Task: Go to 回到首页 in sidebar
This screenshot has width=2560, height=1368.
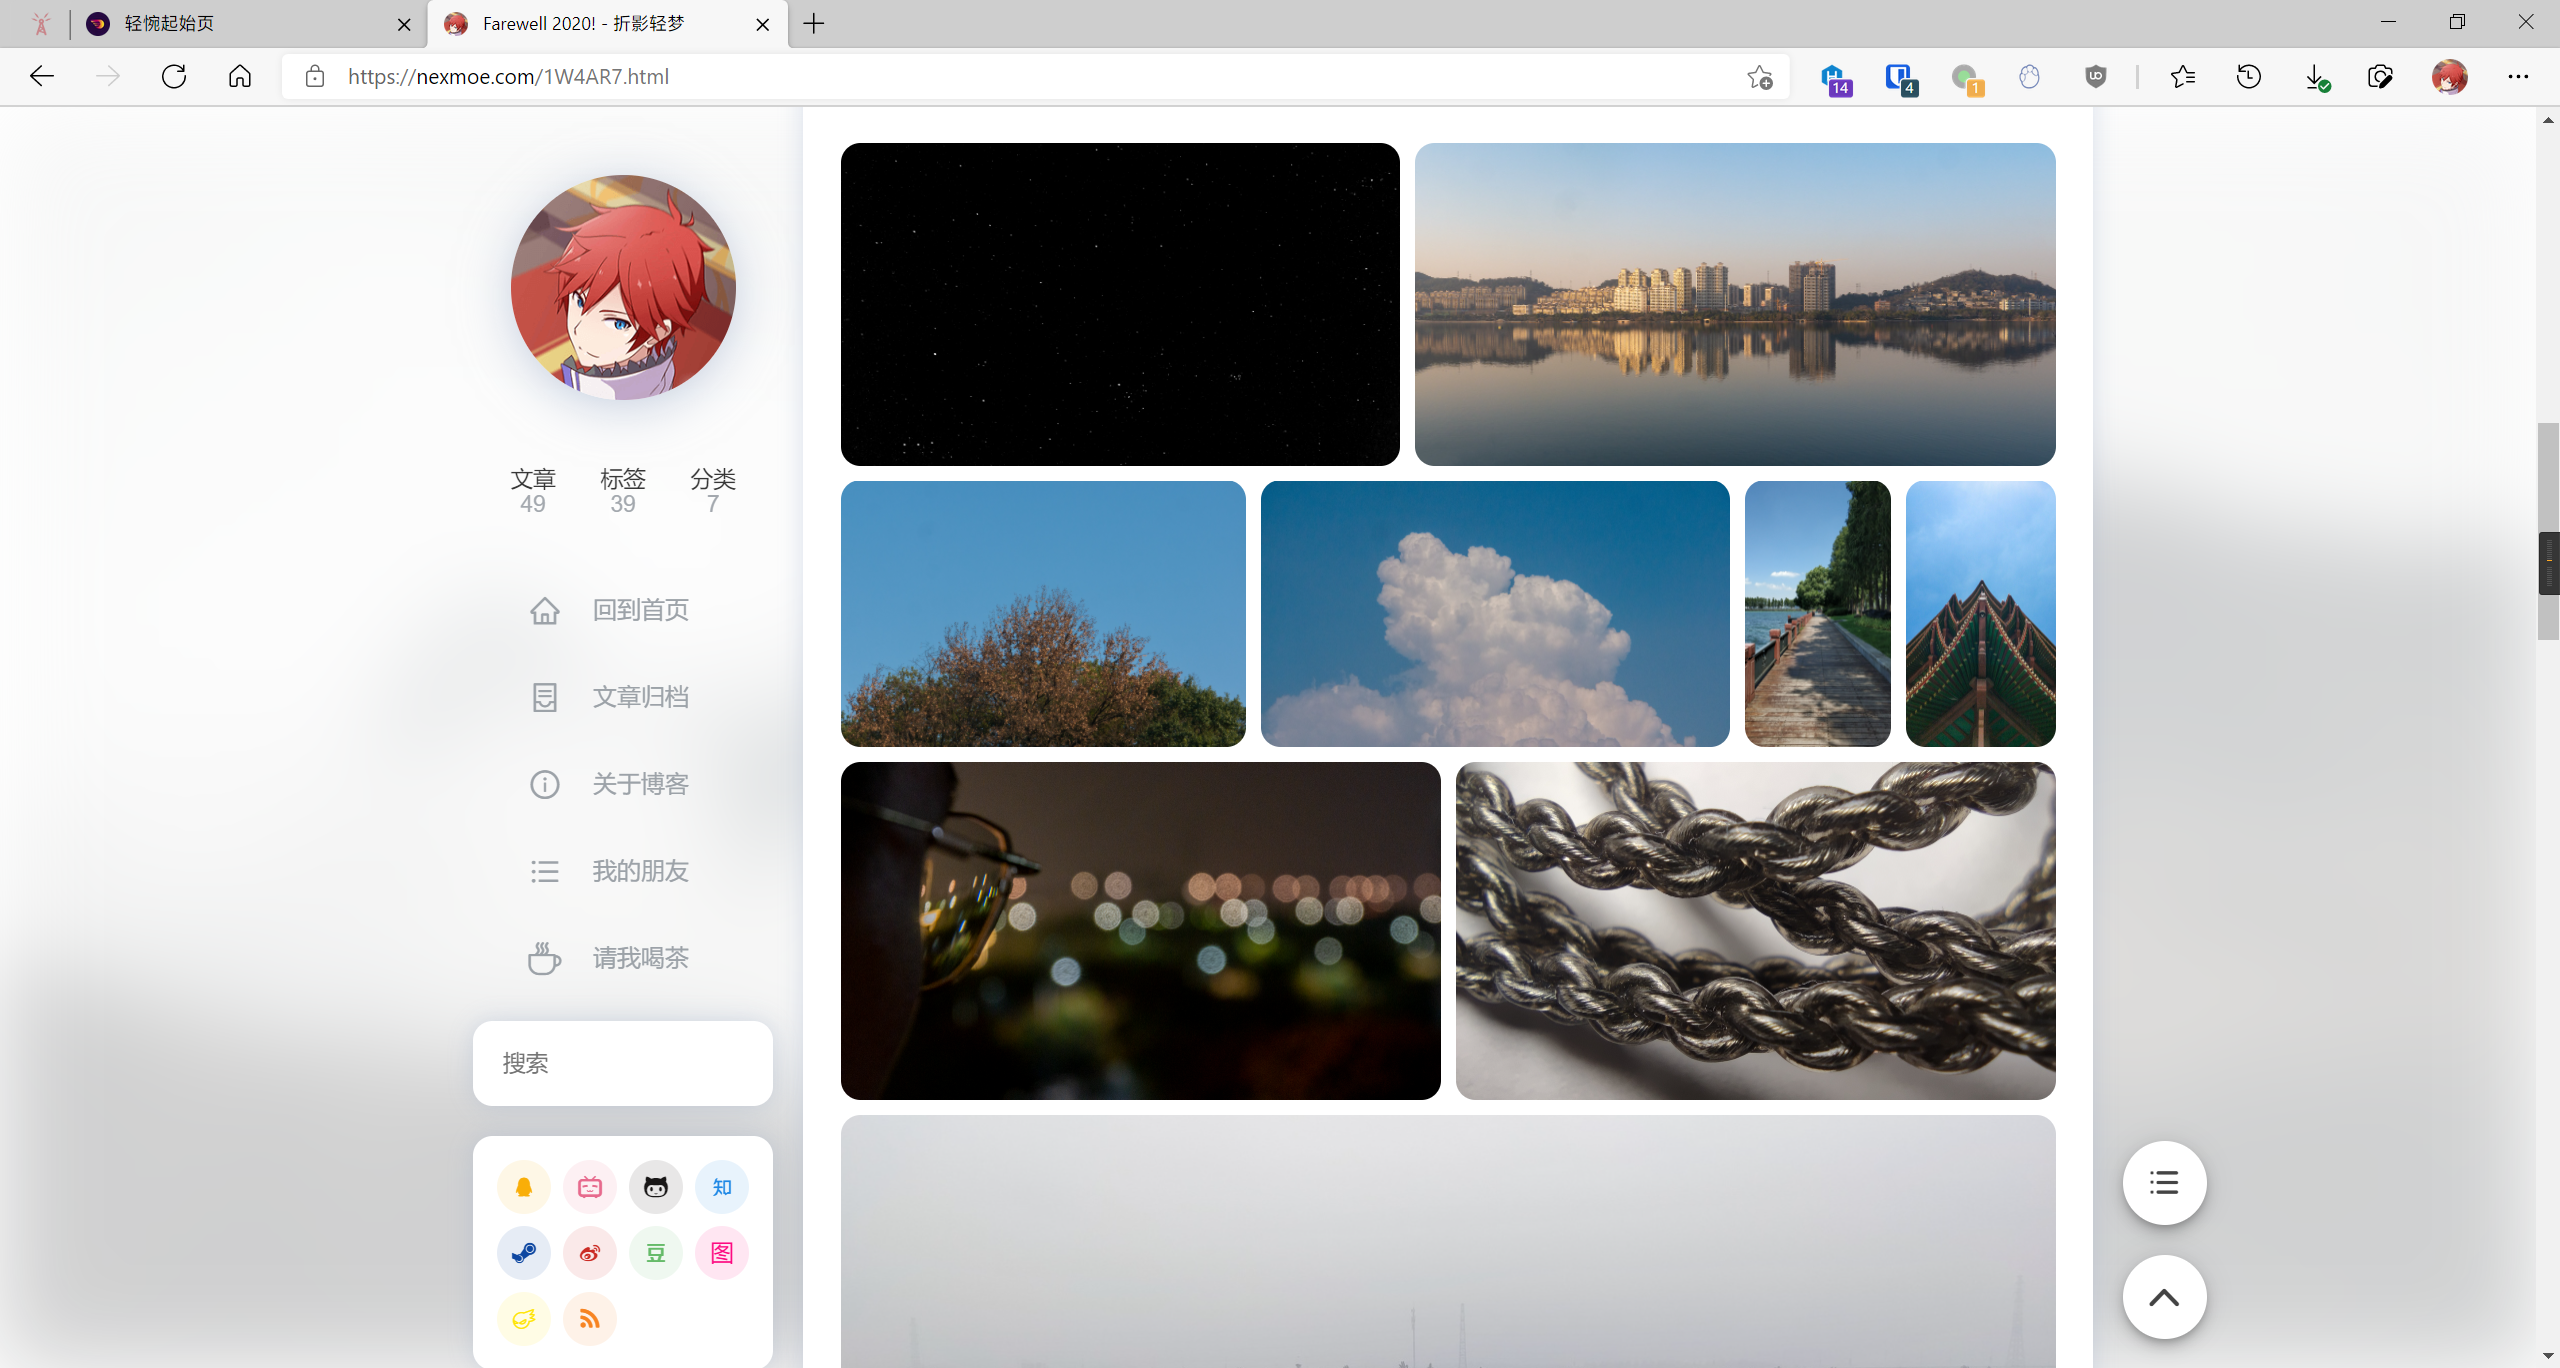Action: click(x=640, y=610)
